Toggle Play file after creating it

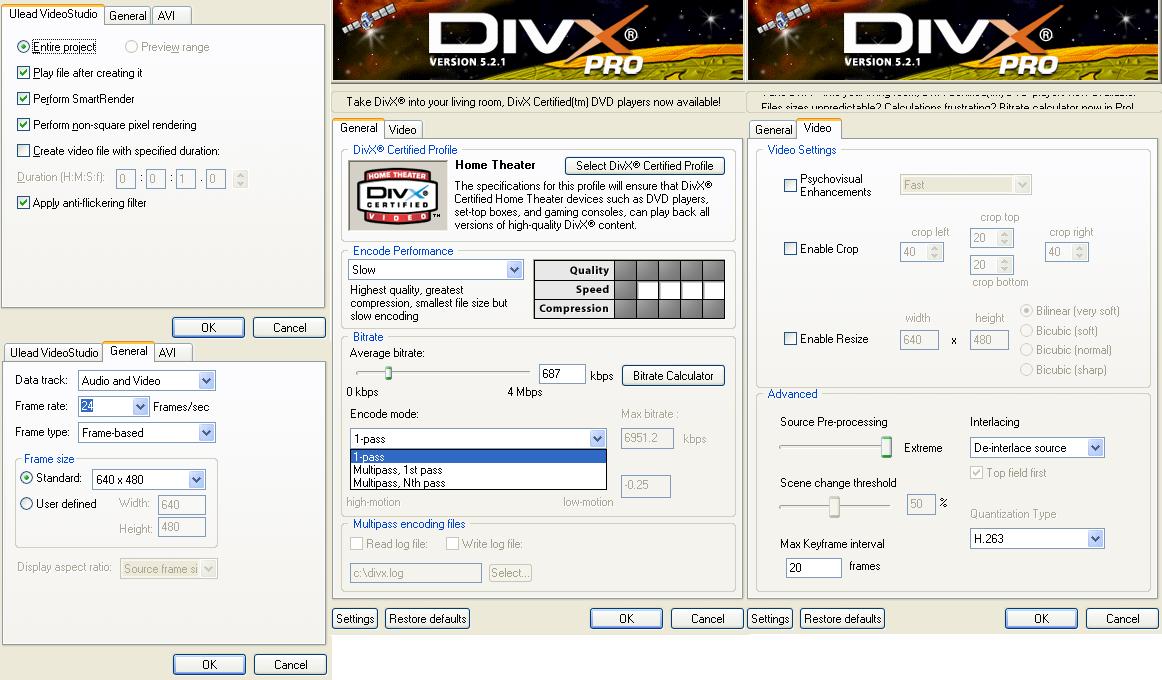[23, 73]
